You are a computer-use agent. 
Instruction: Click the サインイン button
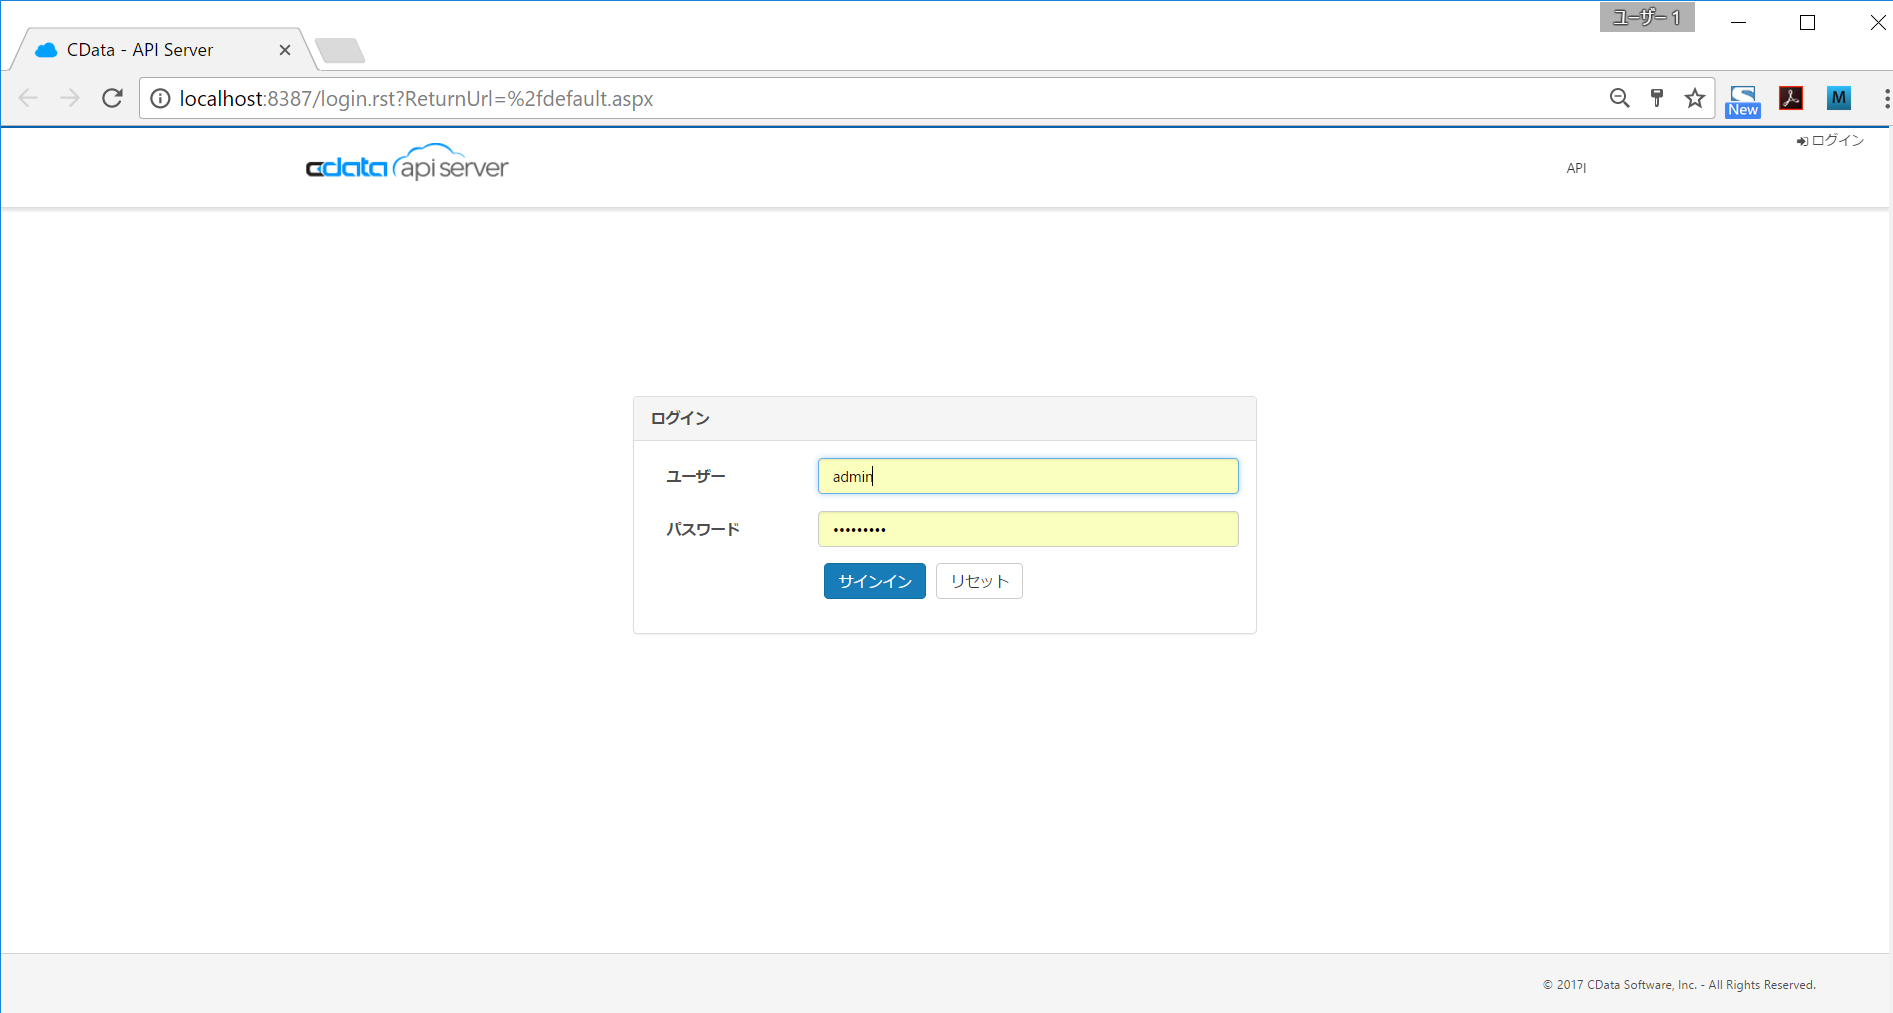click(x=875, y=581)
